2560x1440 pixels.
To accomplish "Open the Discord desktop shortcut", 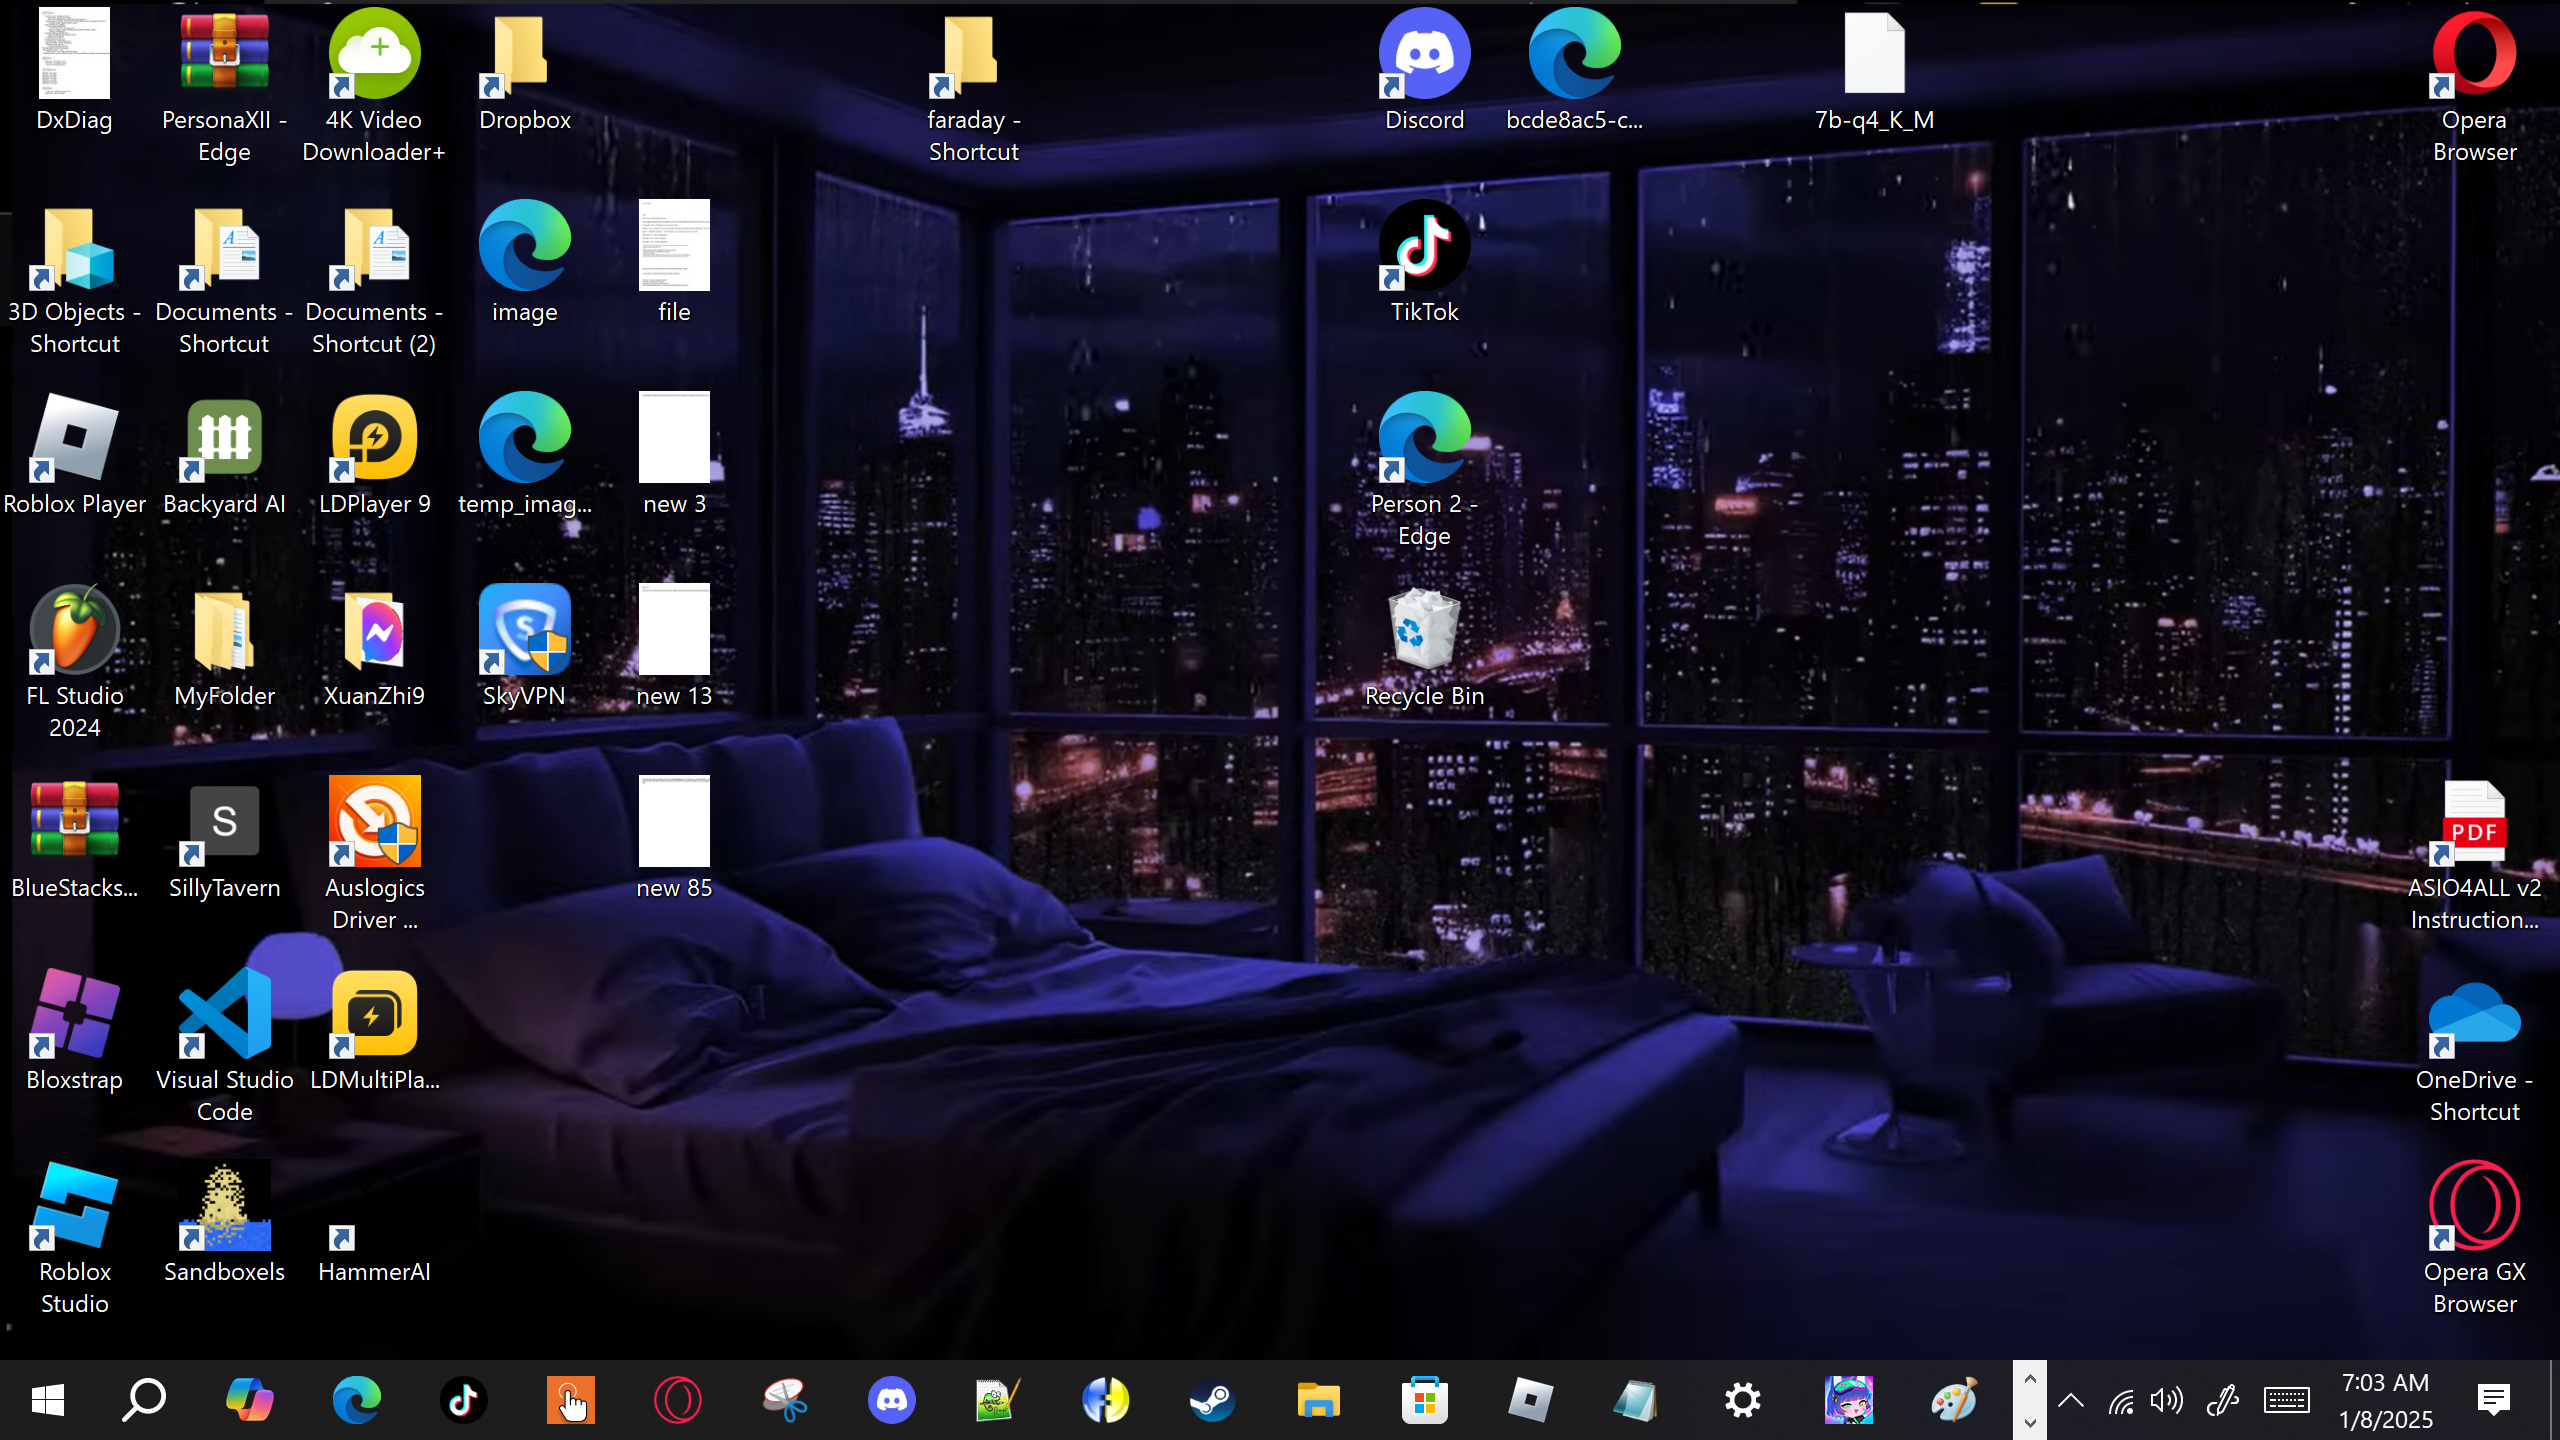I will (x=1424, y=55).
